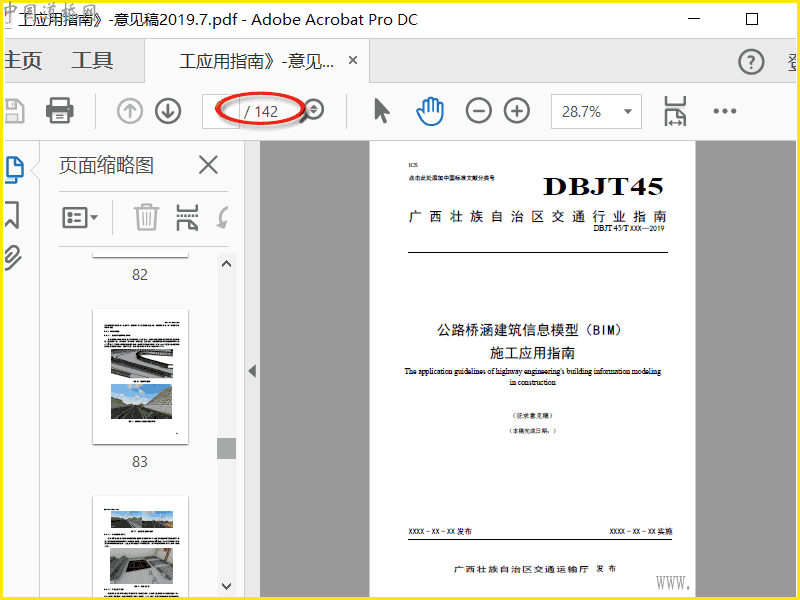Click the thumbnail scrollbar handle
The image size is (800, 600).
click(227, 448)
